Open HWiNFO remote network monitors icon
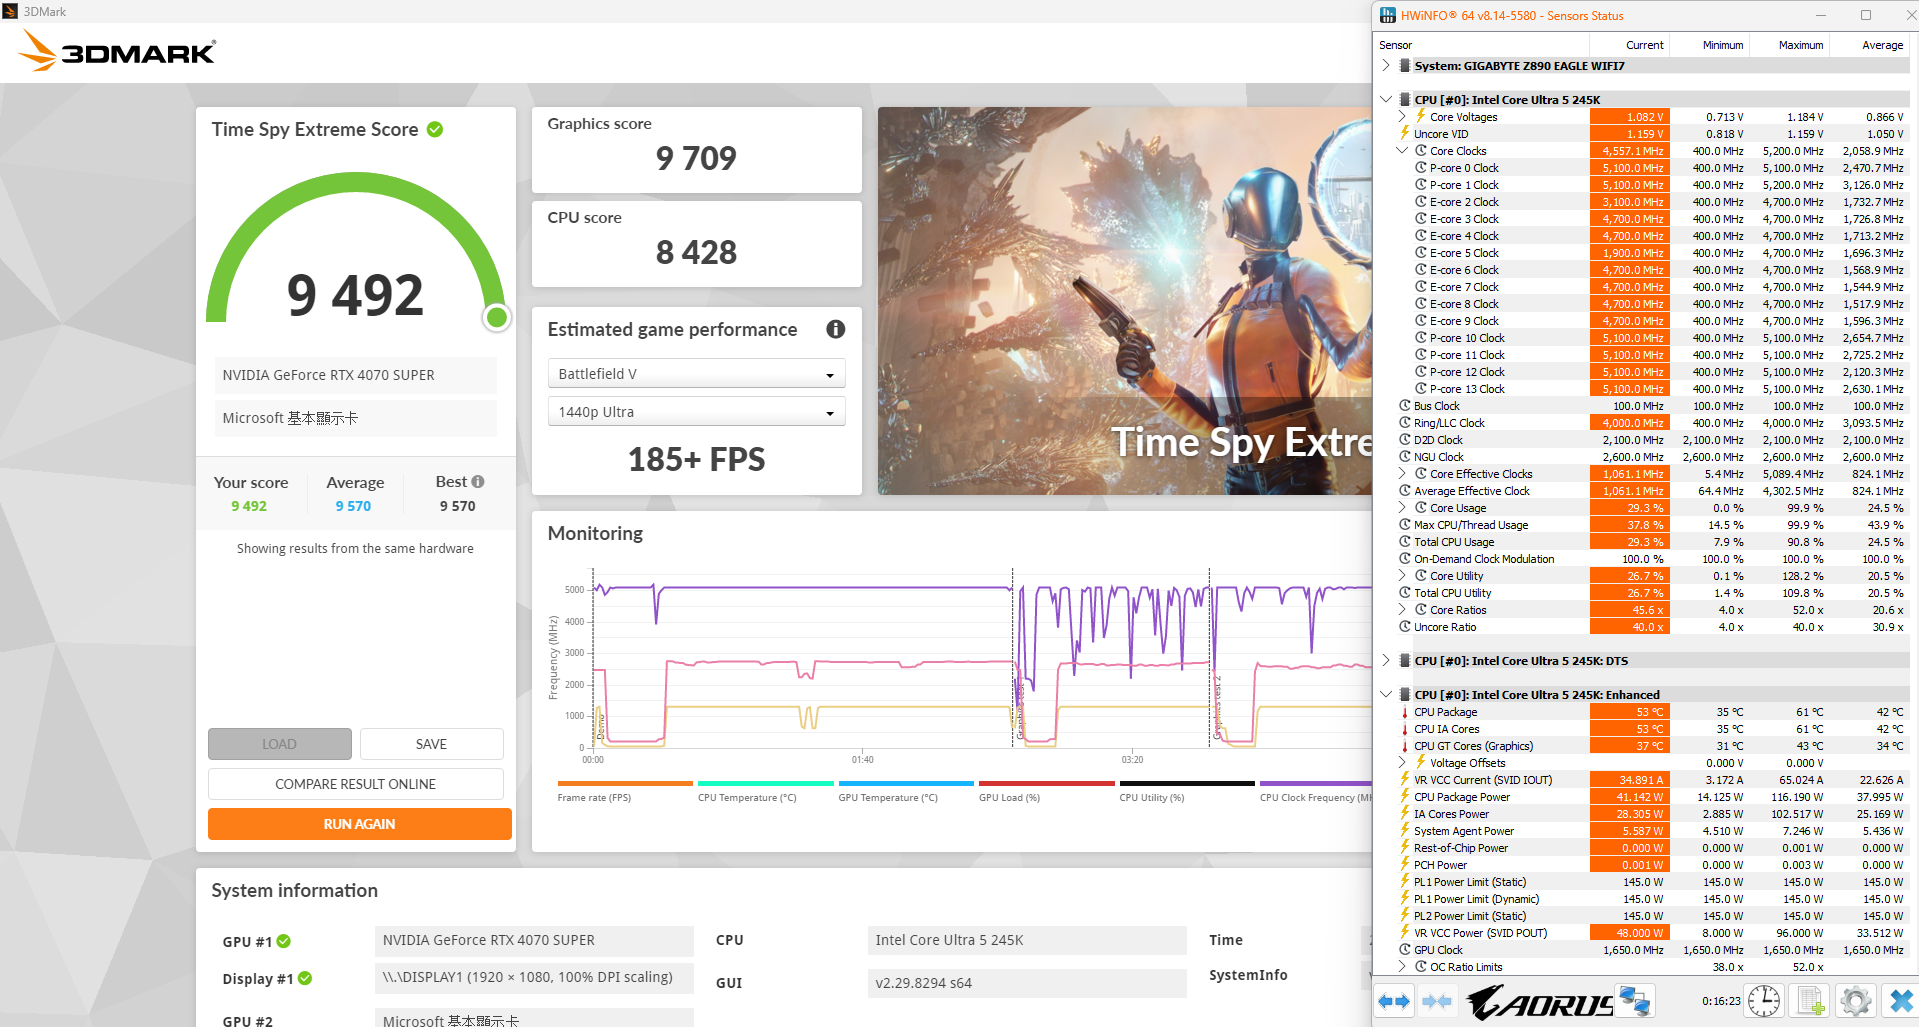The image size is (1919, 1027). click(x=1635, y=1000)
